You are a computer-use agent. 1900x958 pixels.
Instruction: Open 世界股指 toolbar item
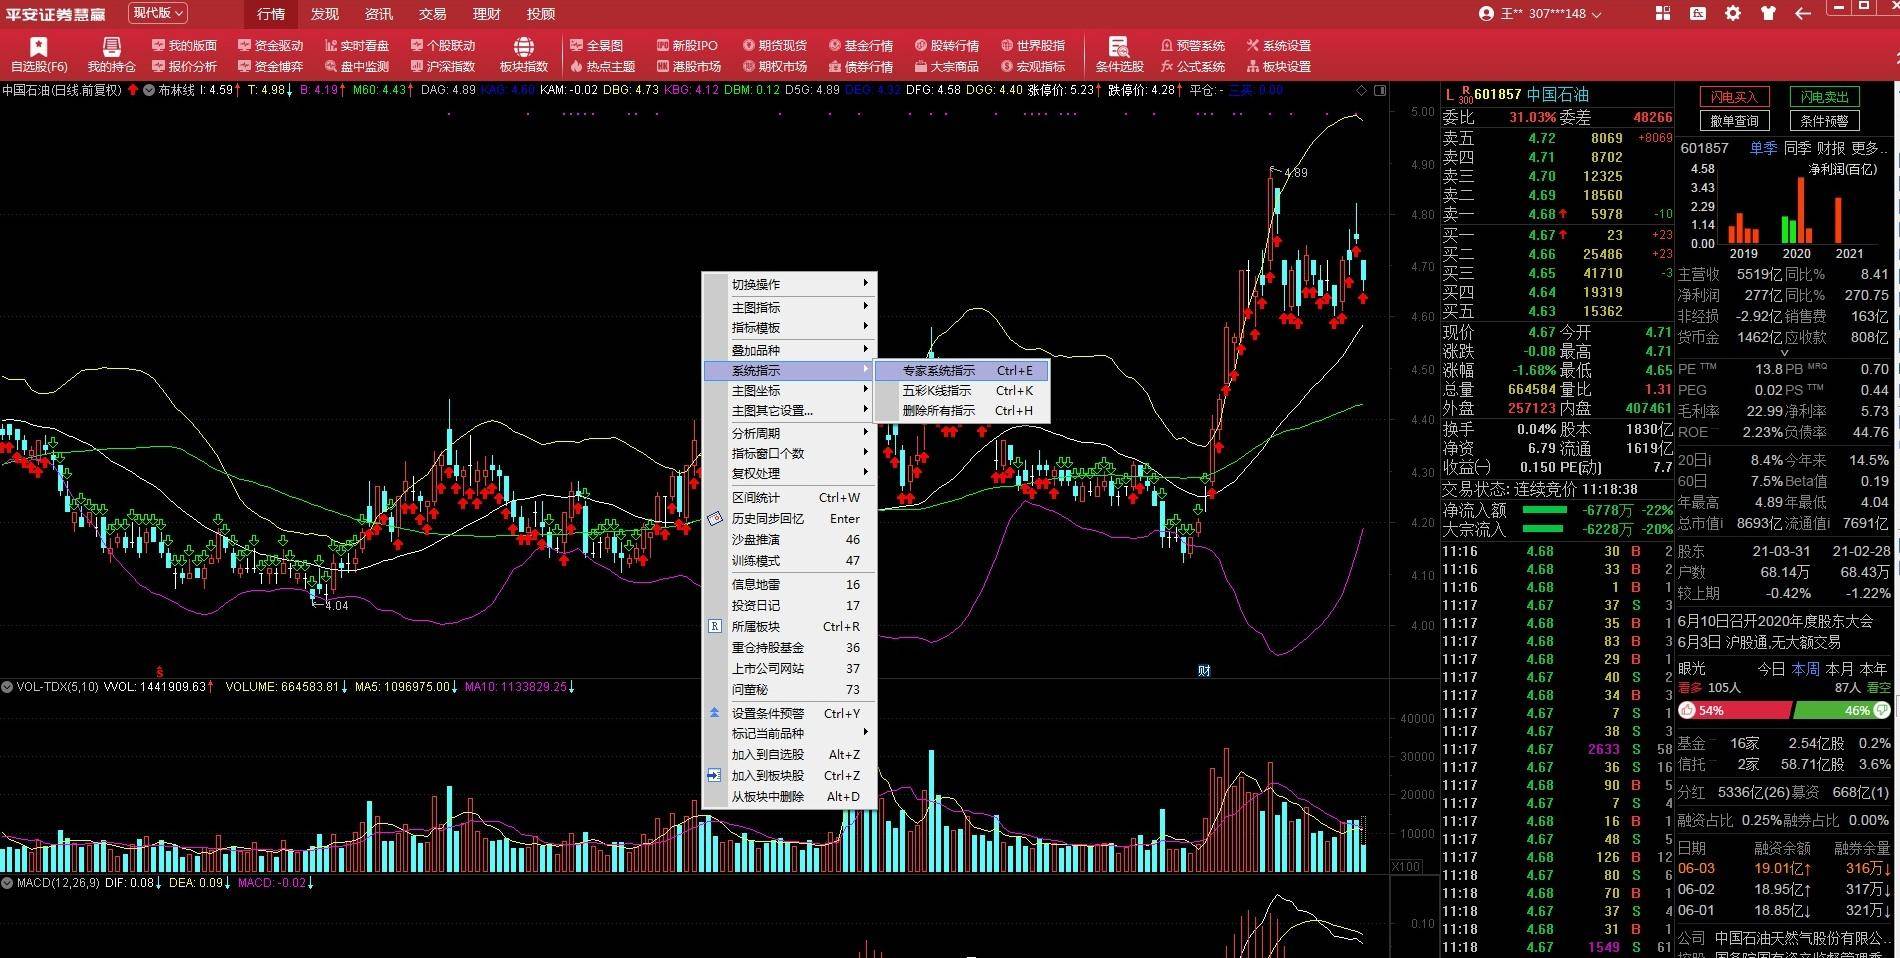(x=1032, y=45)
